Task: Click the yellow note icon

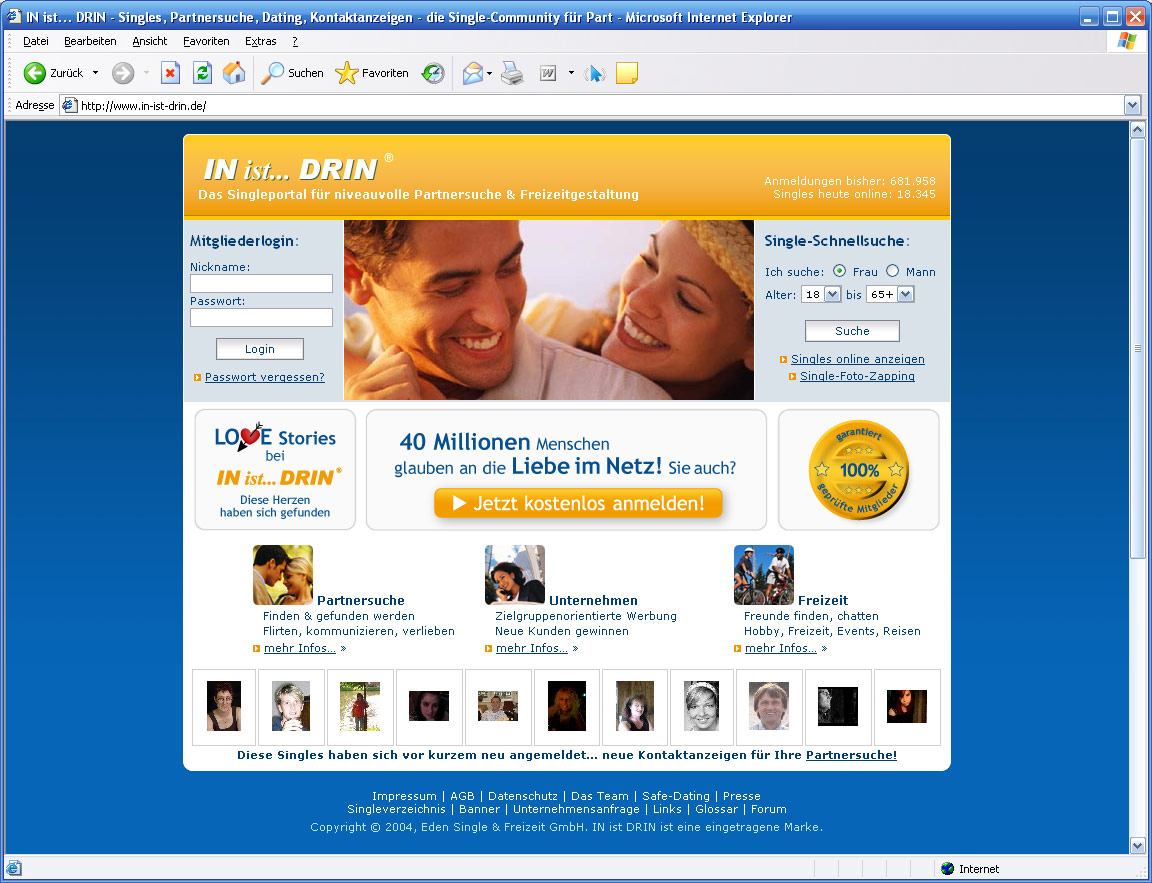Action: [627, 73]
